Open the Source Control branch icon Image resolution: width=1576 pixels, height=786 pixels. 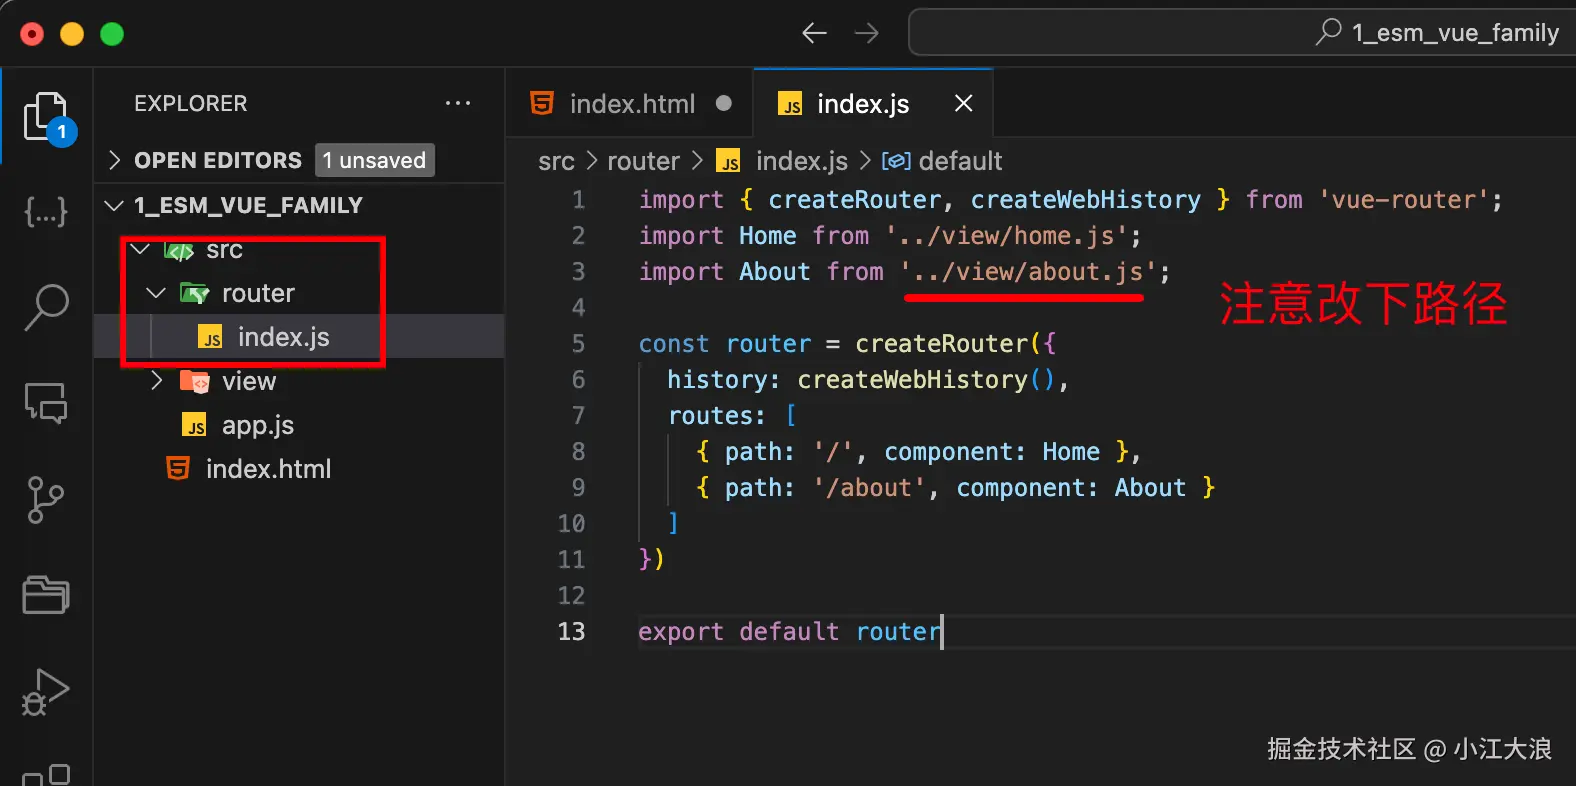pyautogui.click(x=46, y=499)
